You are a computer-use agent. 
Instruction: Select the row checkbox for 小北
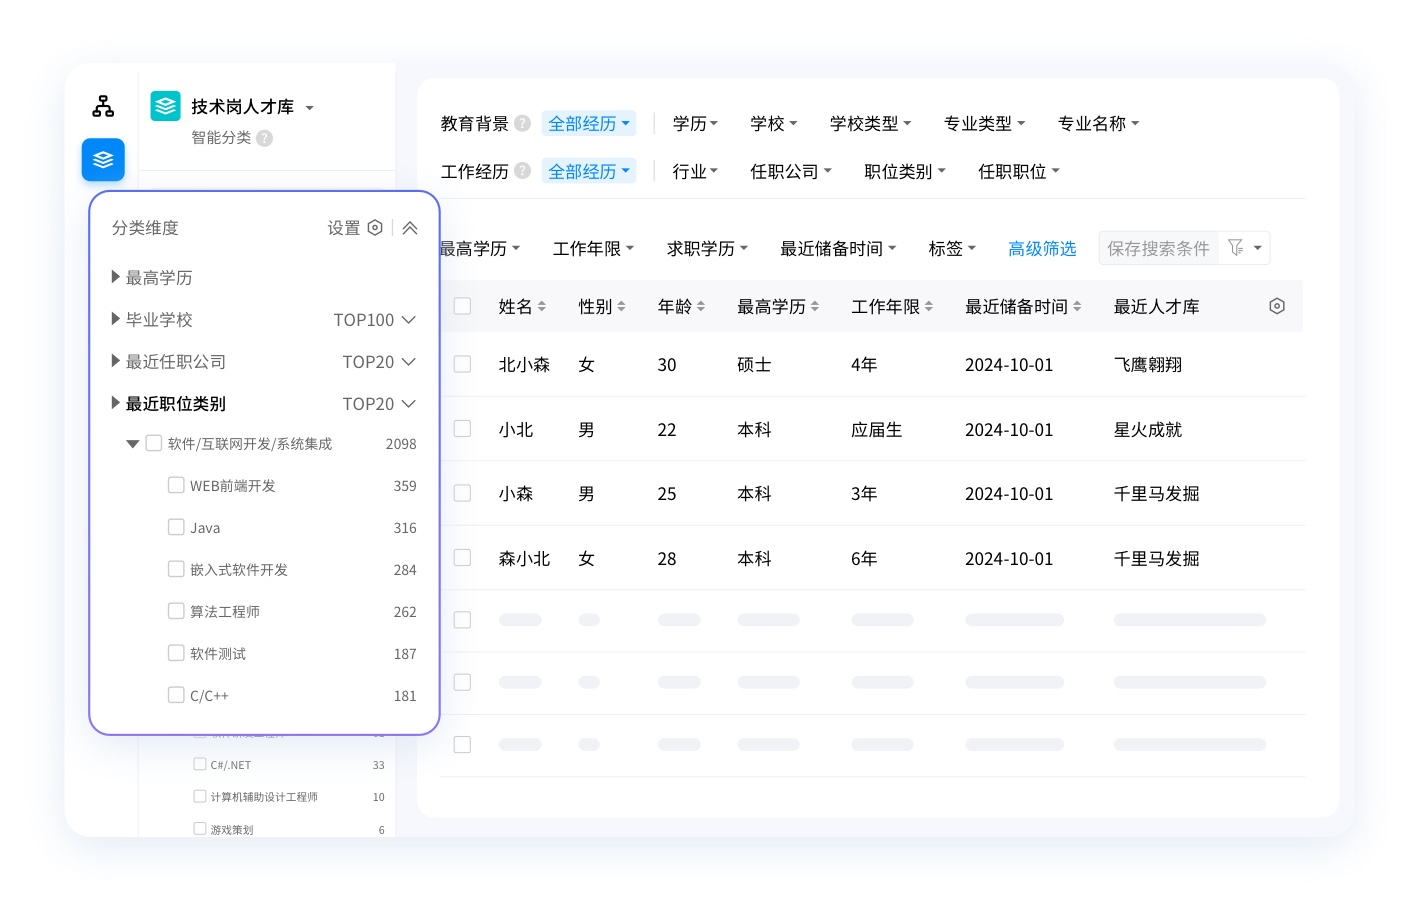462,429
